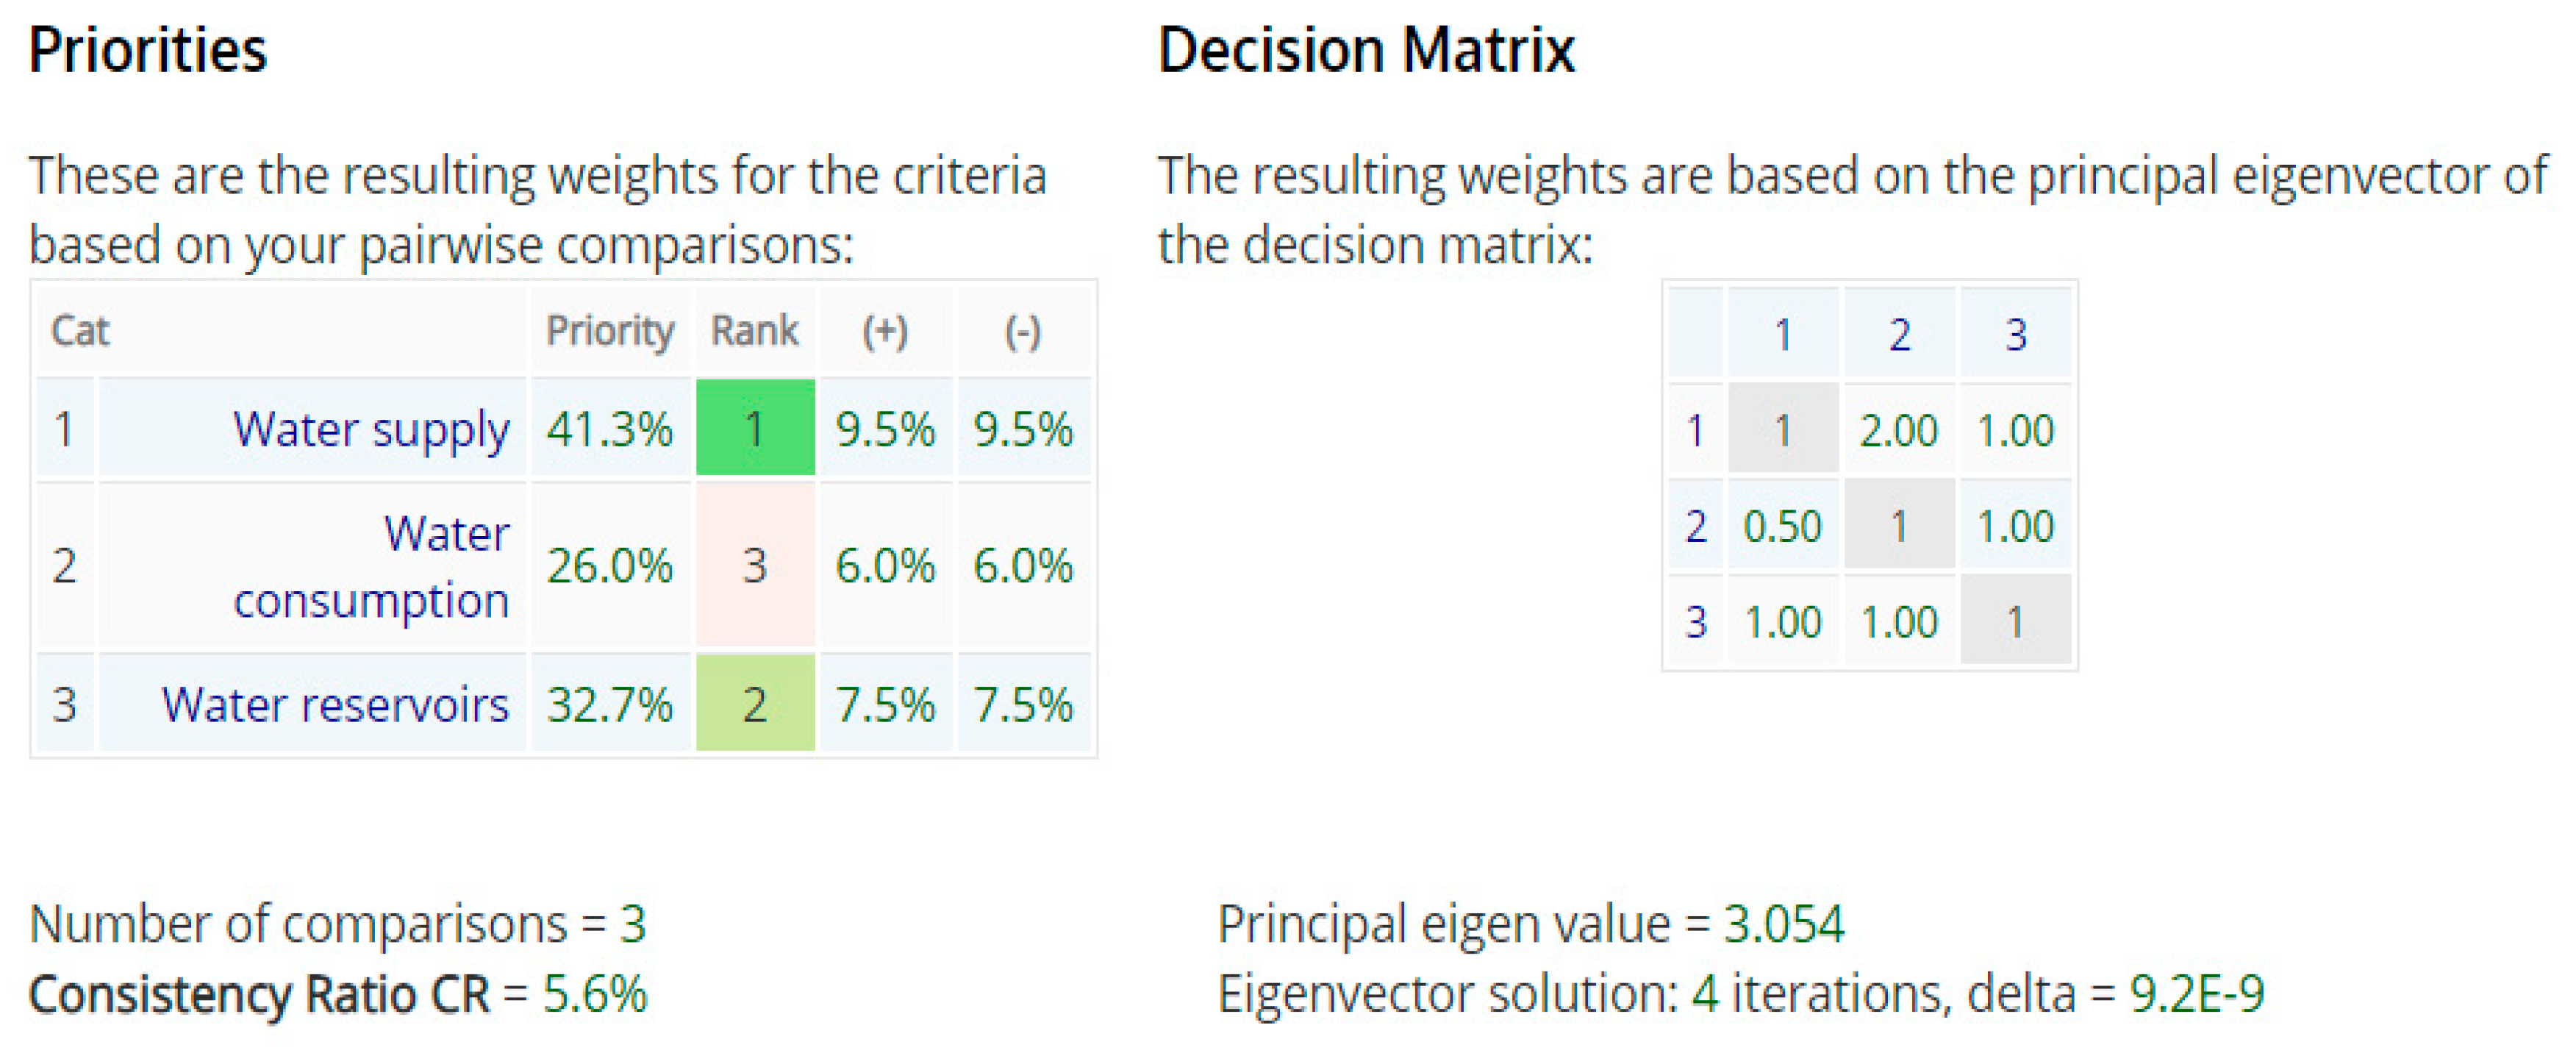The image size is (2576, 1053).
Task: Select the Water supply criterion name
Action: [371, 429]
